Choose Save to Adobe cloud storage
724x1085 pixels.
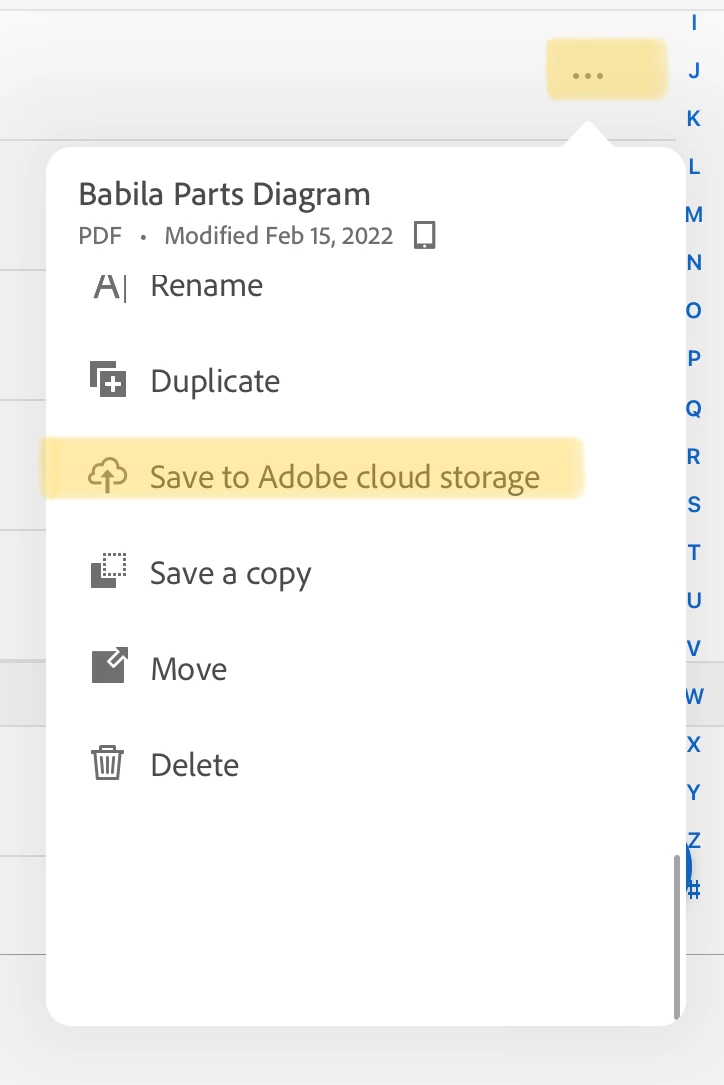pyautogui.click(x=344, y=477)
